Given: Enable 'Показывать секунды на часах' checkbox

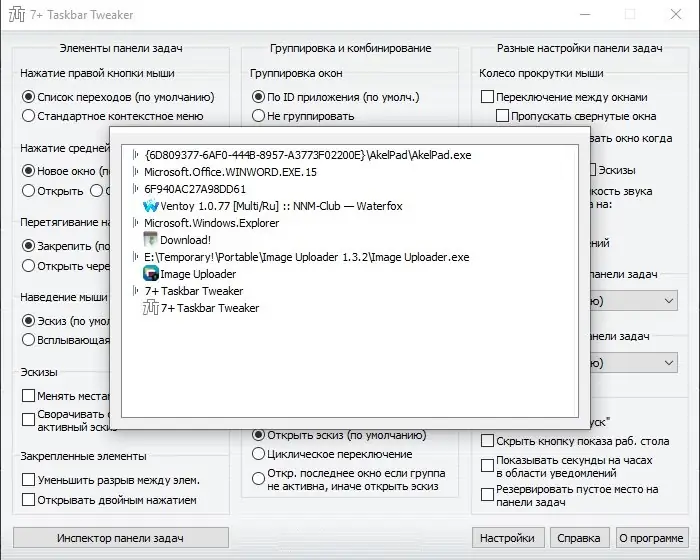Looking at the screenshot, I should point(487,465).
